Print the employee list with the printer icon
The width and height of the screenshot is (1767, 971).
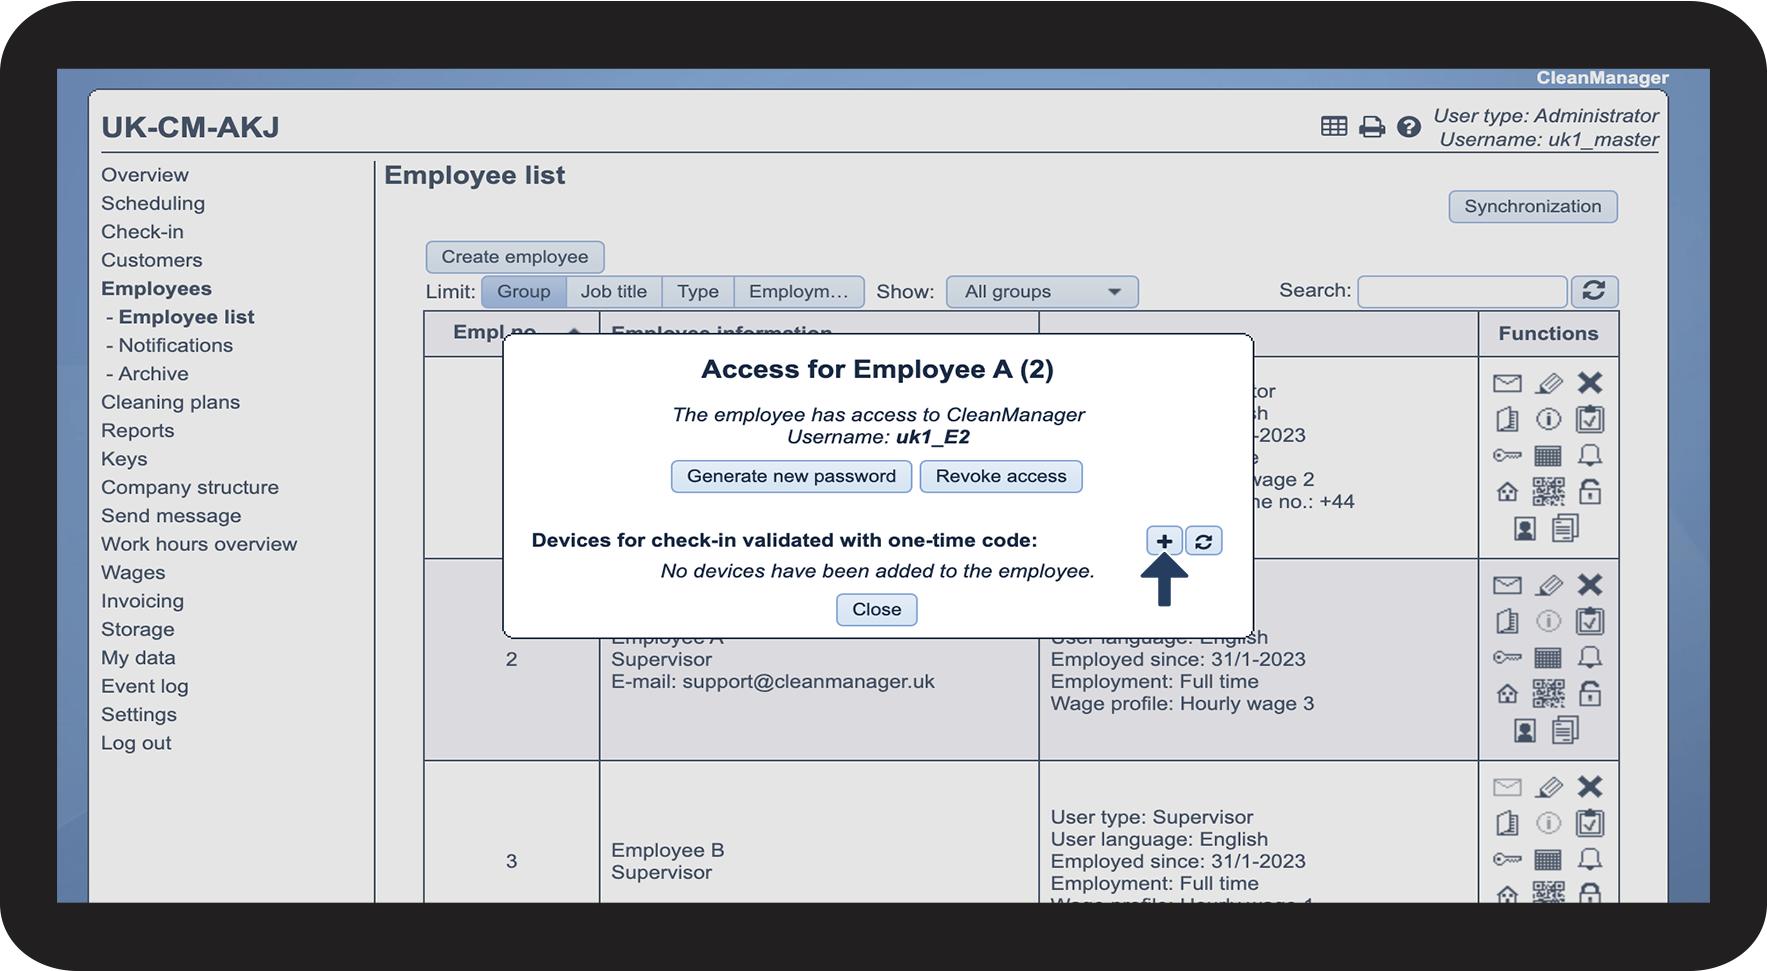(x=1372, y=127)
